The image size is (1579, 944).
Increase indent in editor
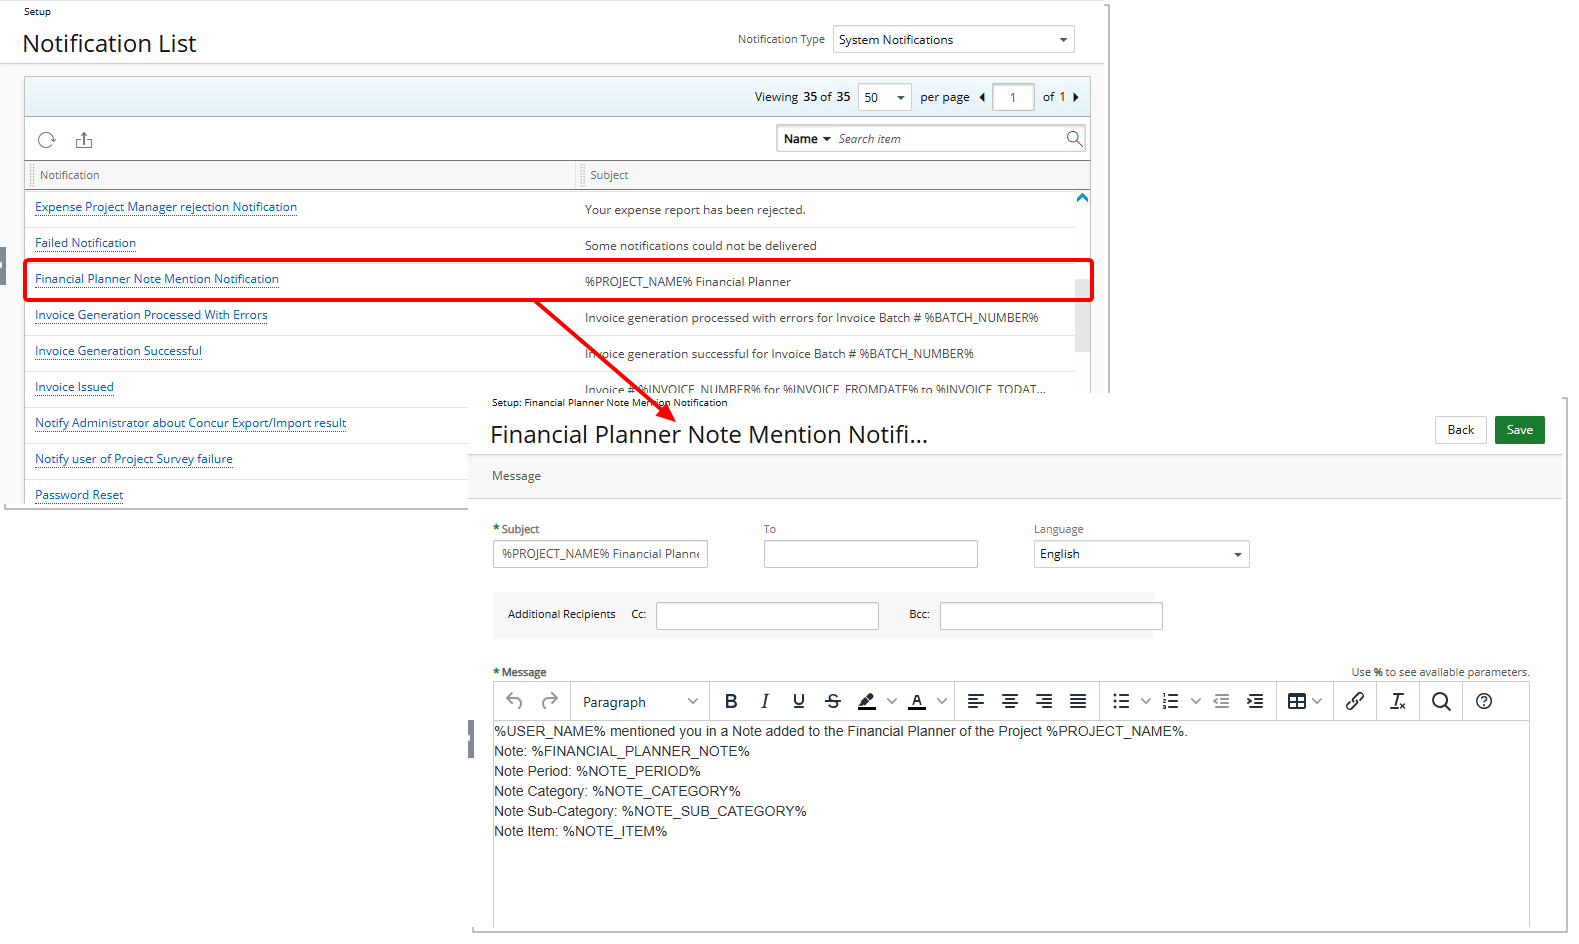click(1255, 701)
